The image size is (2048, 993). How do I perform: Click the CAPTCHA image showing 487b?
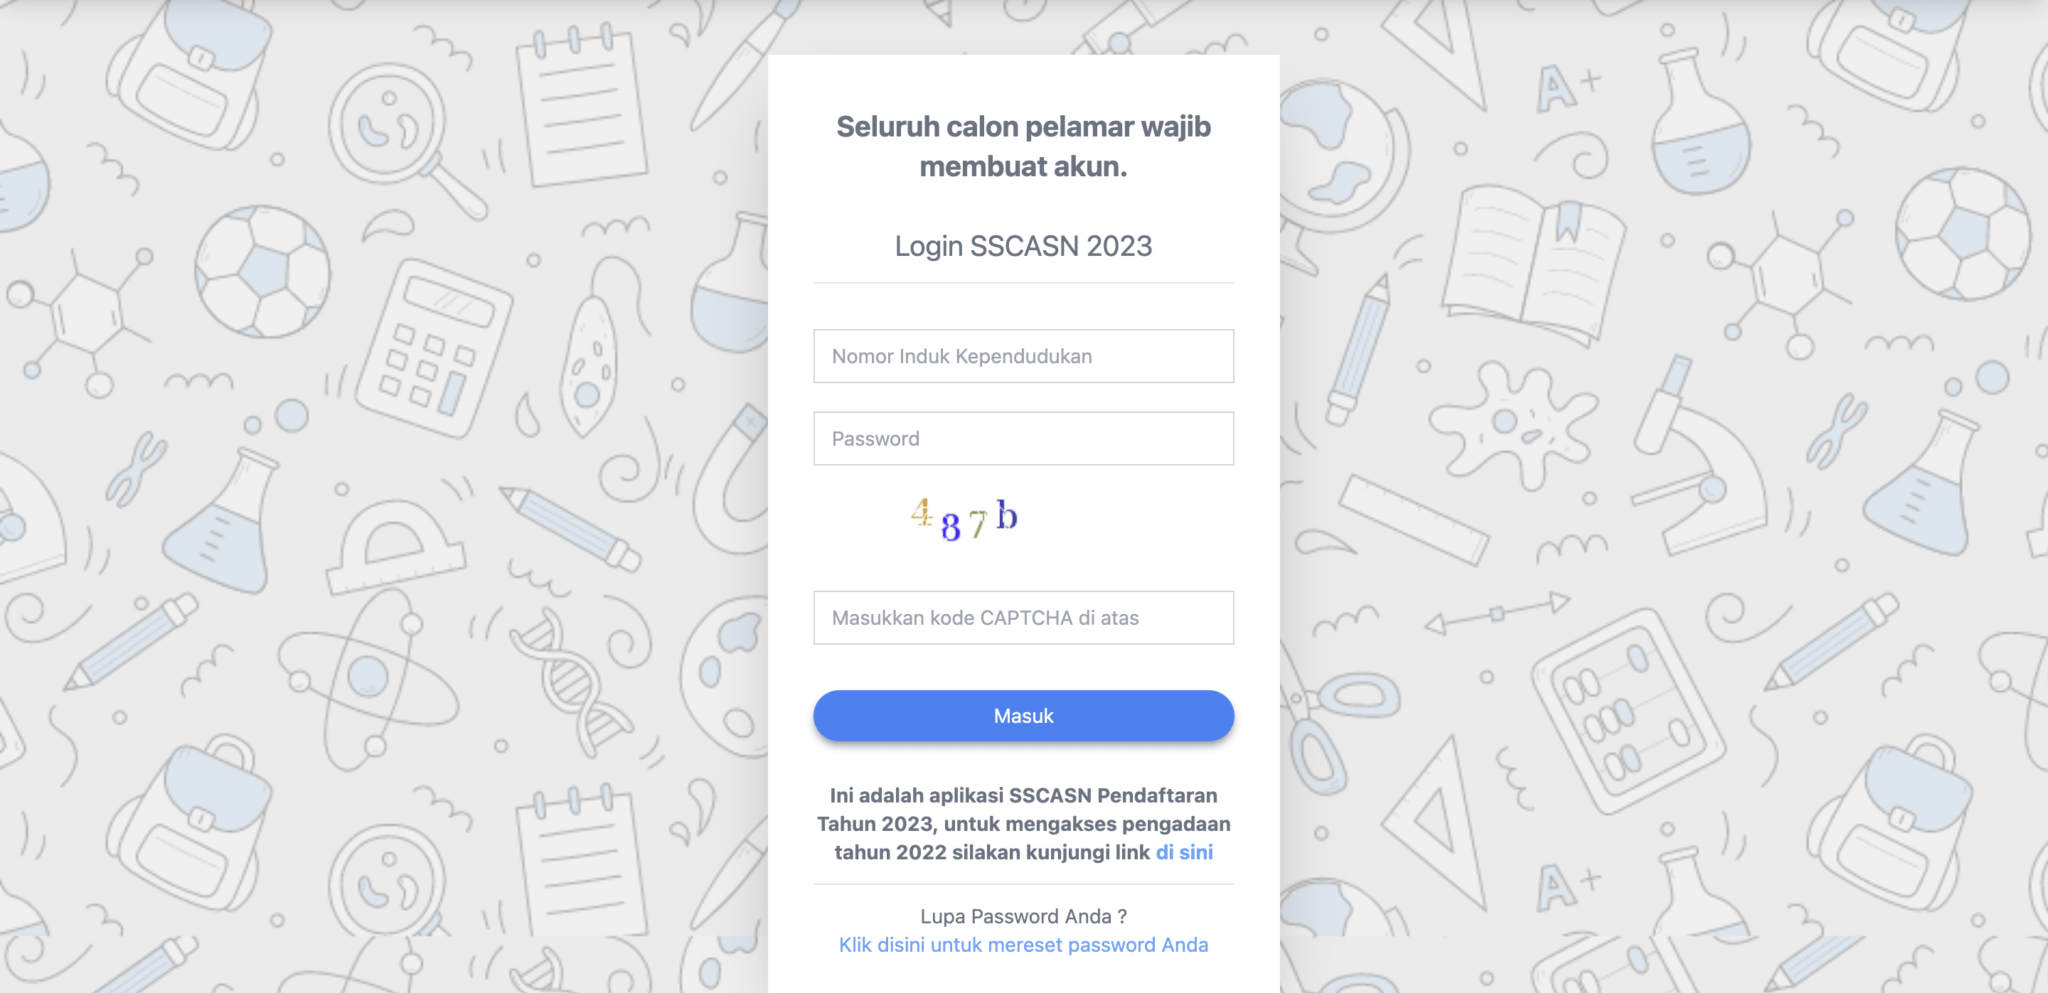coord(965,519)
